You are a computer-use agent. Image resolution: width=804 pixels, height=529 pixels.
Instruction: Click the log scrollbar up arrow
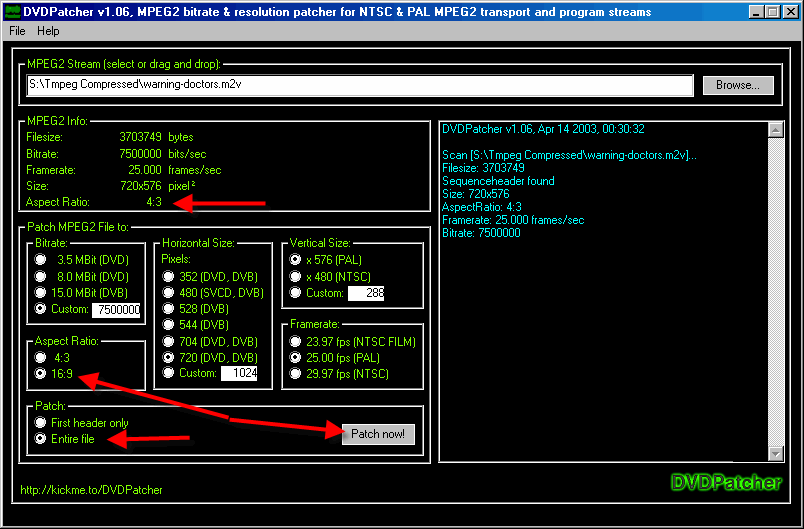click(776, 130)
